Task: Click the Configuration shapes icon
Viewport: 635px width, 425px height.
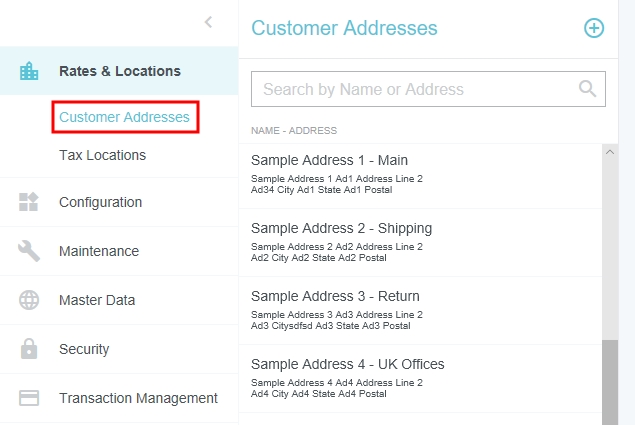Action: (29, 202)
